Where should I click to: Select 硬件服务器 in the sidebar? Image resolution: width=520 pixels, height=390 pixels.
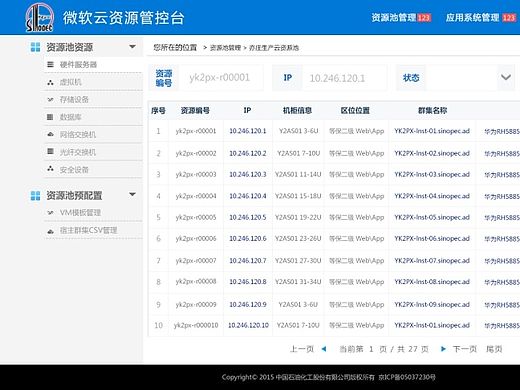click(78, 64)
